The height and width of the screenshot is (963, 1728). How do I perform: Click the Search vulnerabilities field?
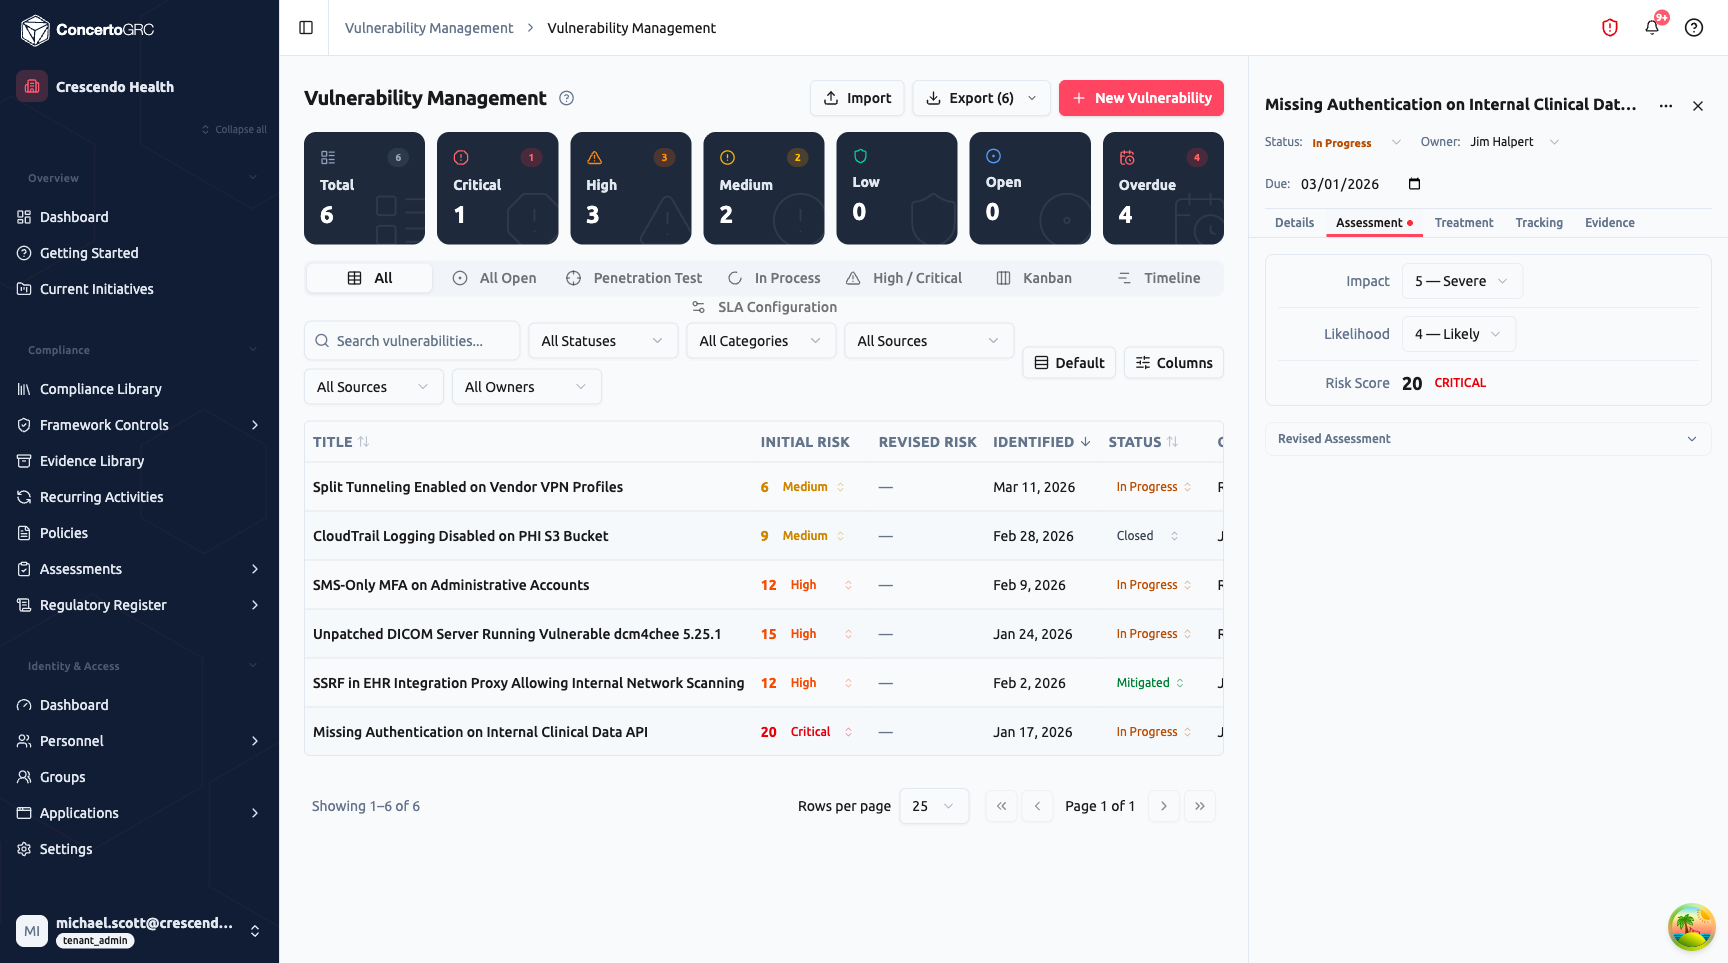click(412, 341)
